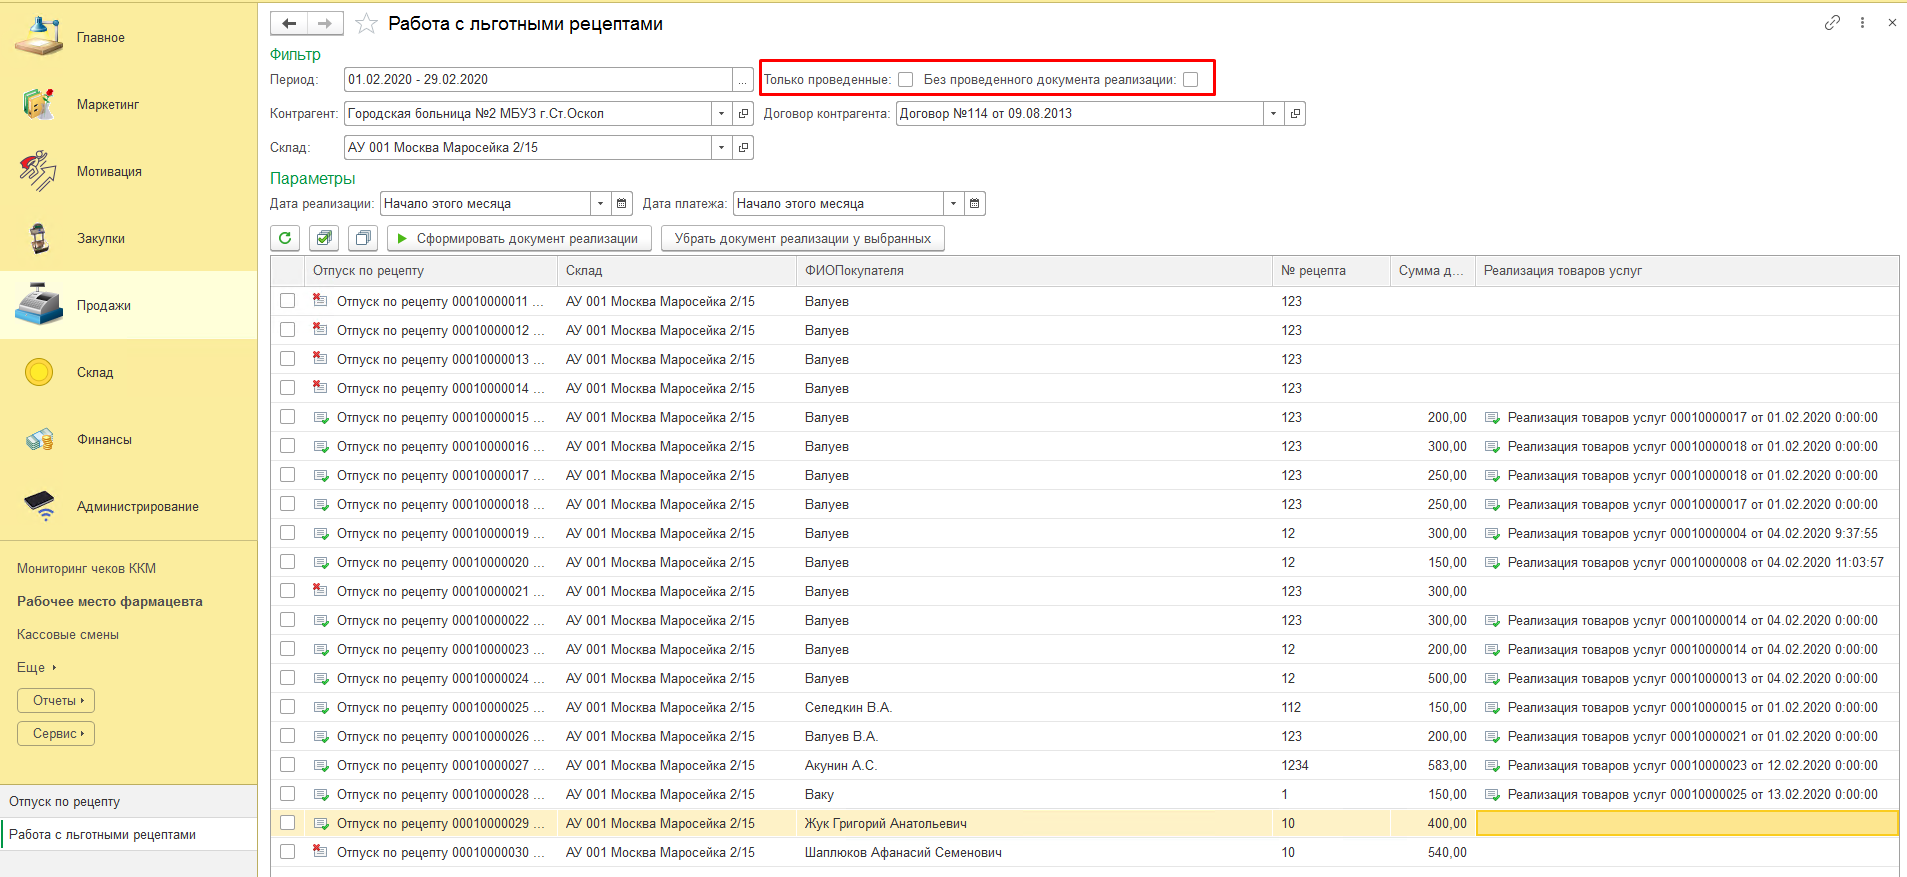Expand the Дата платежа dropdown
This screenshot has height=877, width=1907.
(x=953, y=204)
